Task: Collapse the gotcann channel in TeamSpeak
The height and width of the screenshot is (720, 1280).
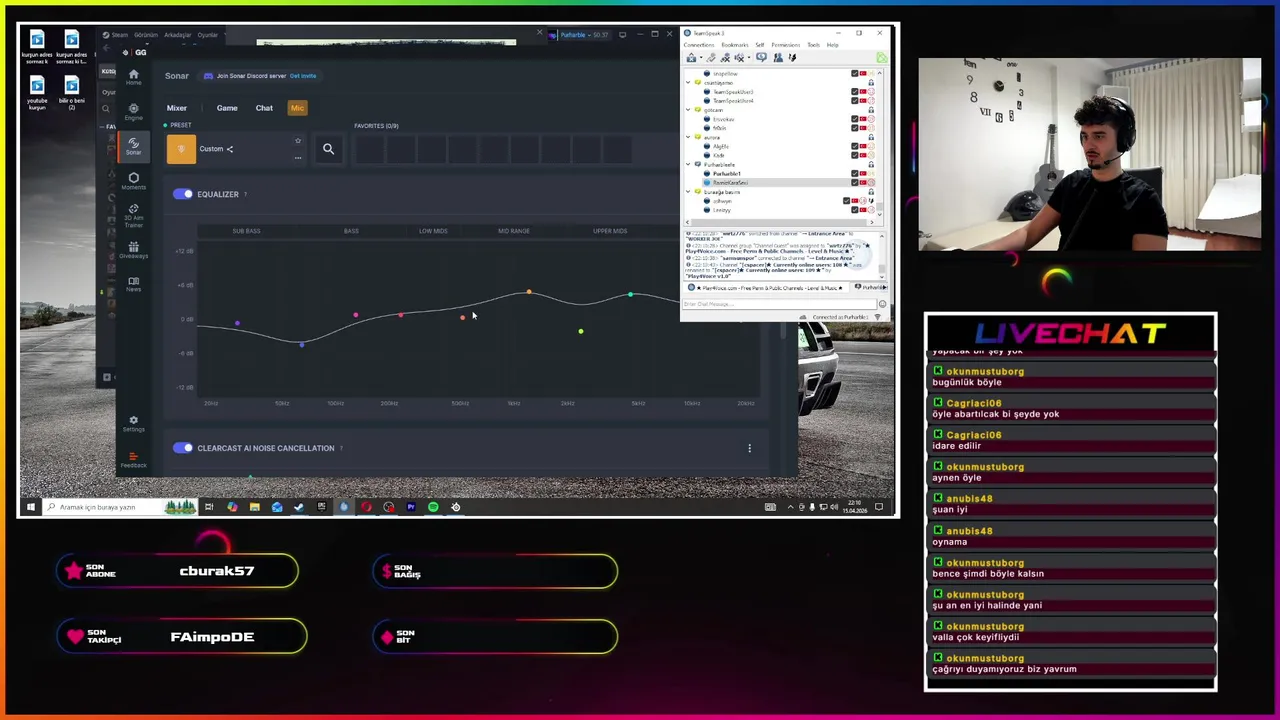Action: pos(688,110)
